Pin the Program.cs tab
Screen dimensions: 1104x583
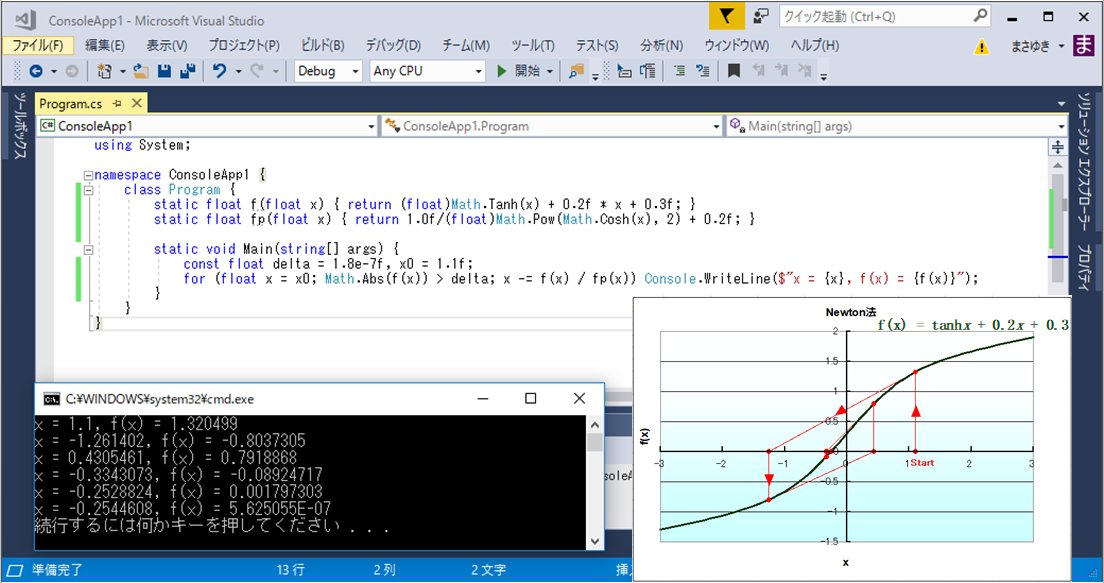pyautogui.click(x=118, y=104)
